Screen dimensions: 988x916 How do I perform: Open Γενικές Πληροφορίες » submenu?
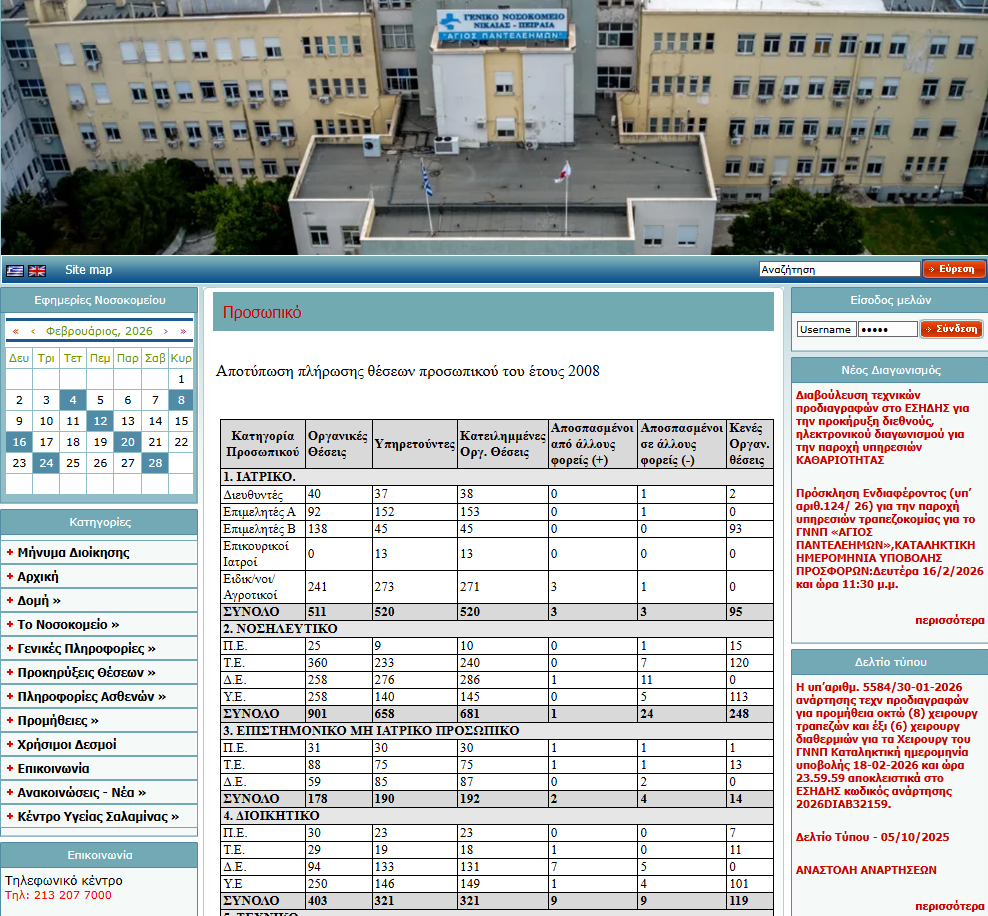(86, 648)
